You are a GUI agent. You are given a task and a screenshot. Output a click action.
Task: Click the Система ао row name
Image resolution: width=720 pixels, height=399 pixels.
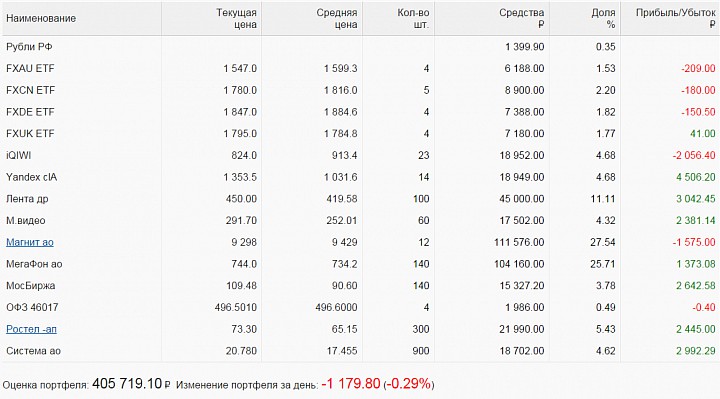pyautogui.click(x=34, y=351)
